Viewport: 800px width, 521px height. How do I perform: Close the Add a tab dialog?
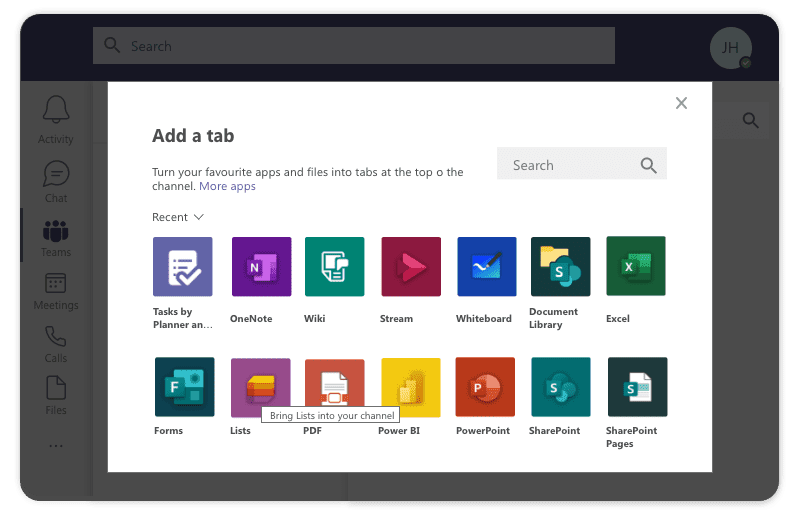coord(681,103)
